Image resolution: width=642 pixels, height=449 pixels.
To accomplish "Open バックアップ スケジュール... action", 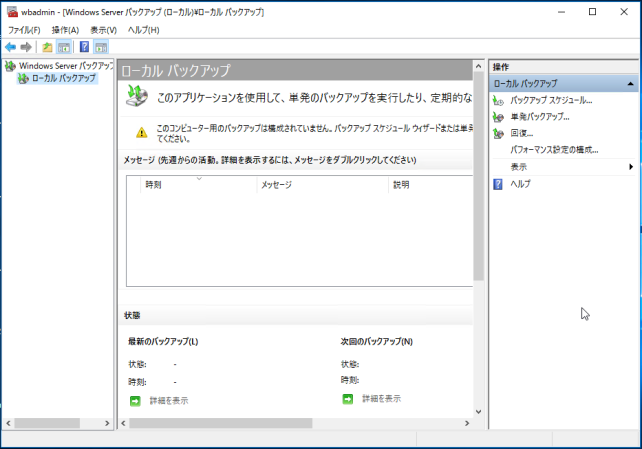I will [551, 100].
